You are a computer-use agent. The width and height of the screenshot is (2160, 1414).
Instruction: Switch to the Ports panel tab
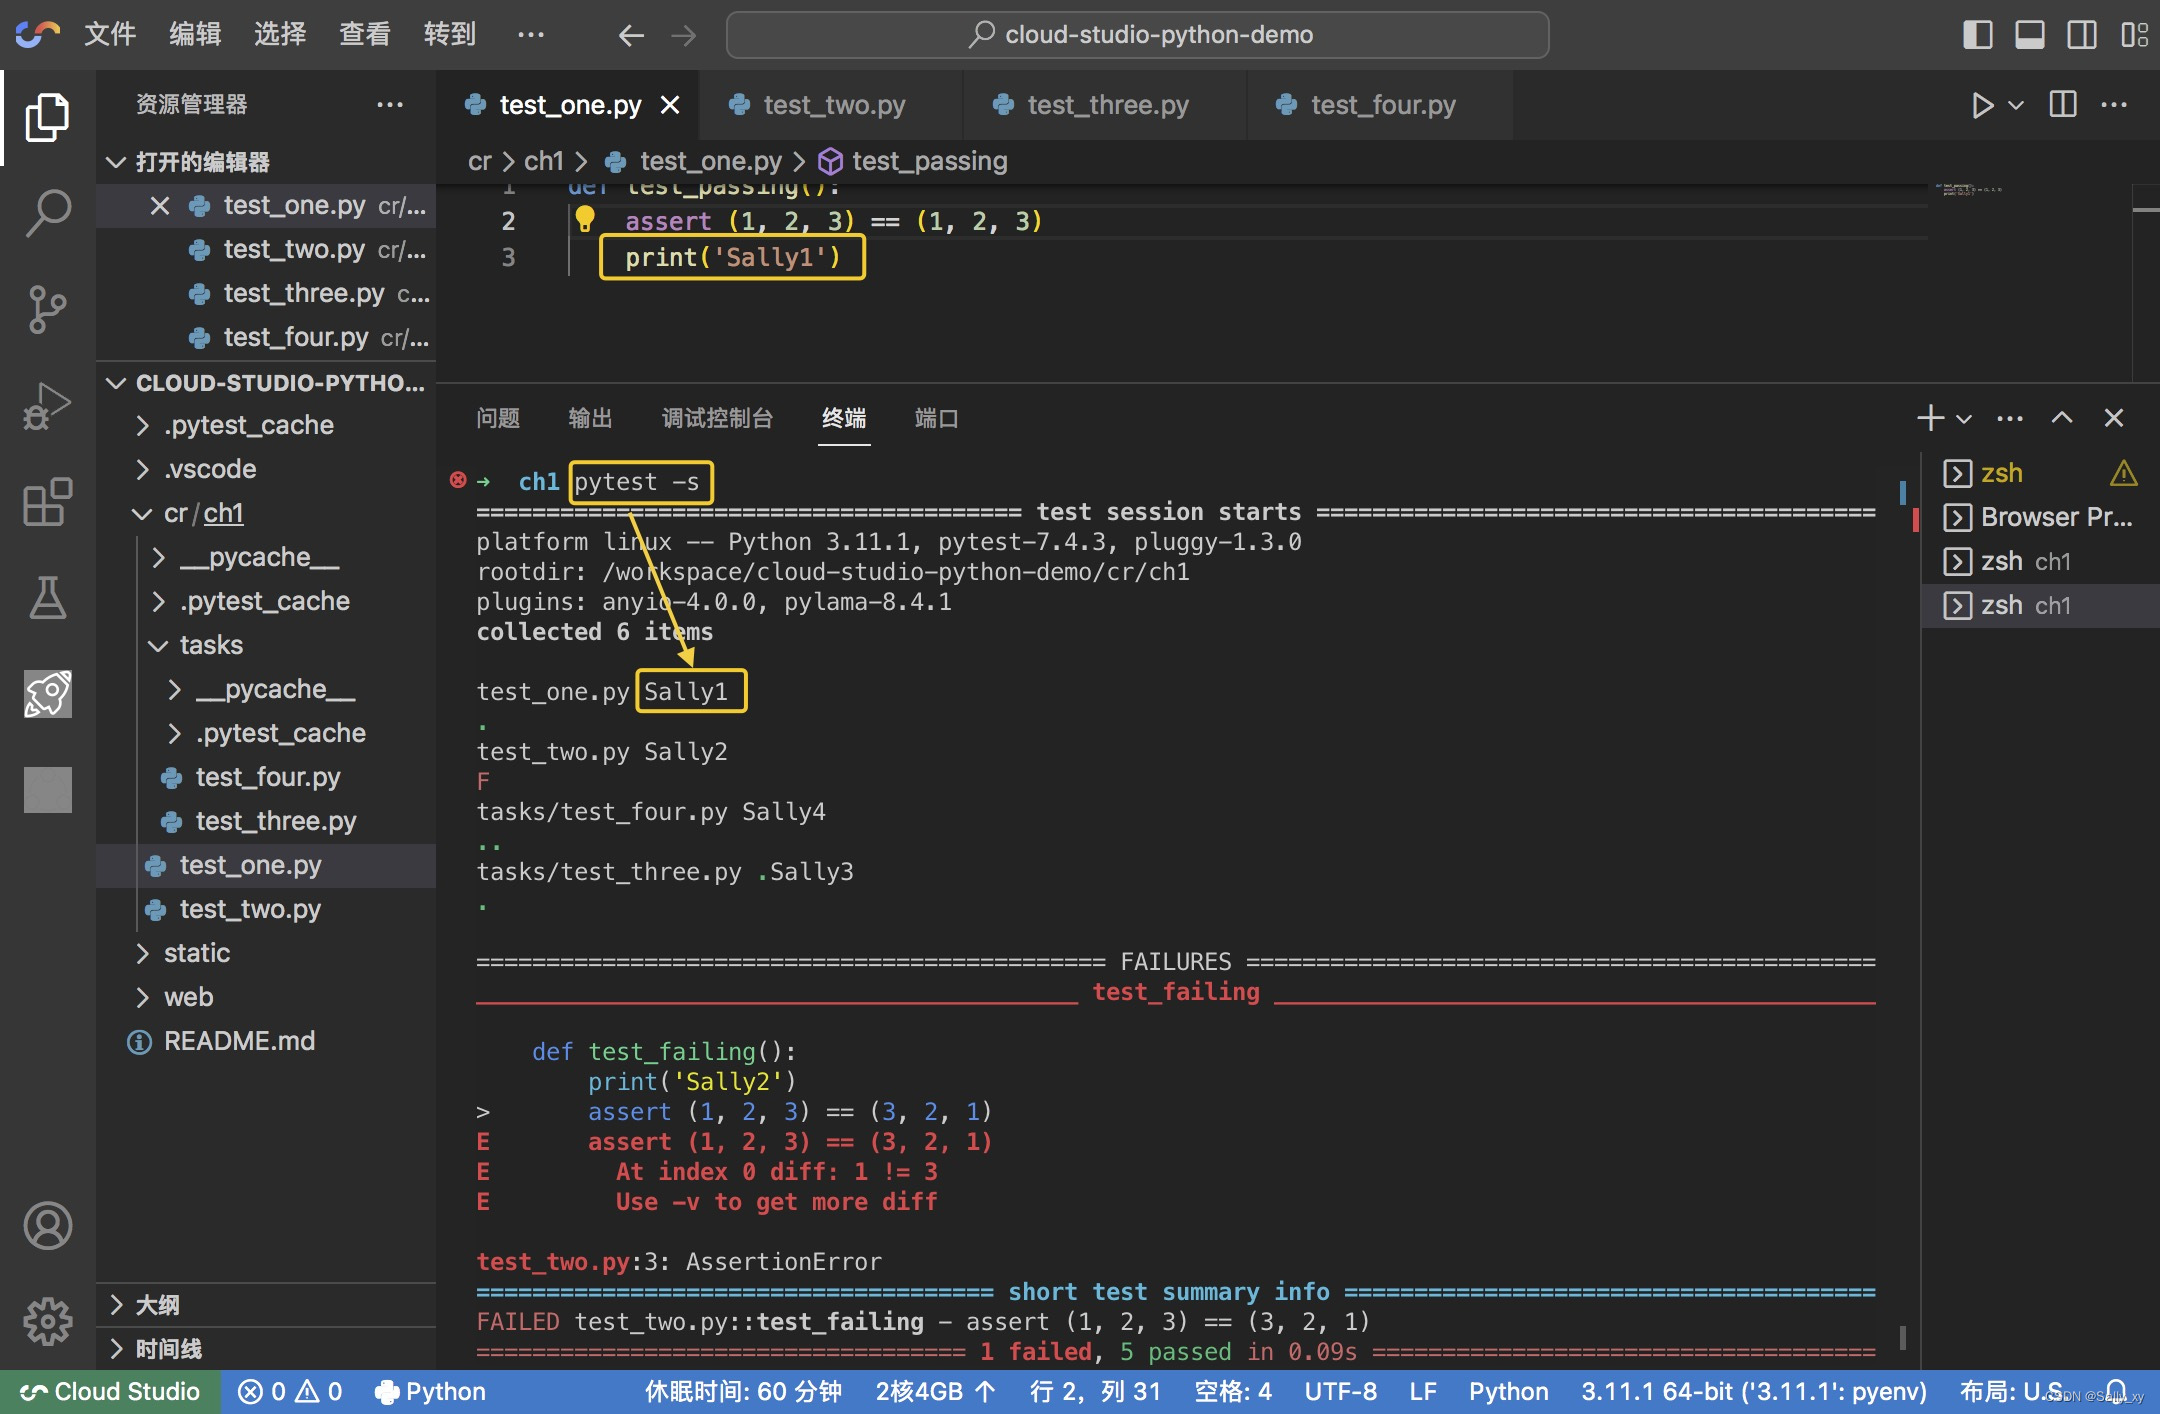point(936,418)
